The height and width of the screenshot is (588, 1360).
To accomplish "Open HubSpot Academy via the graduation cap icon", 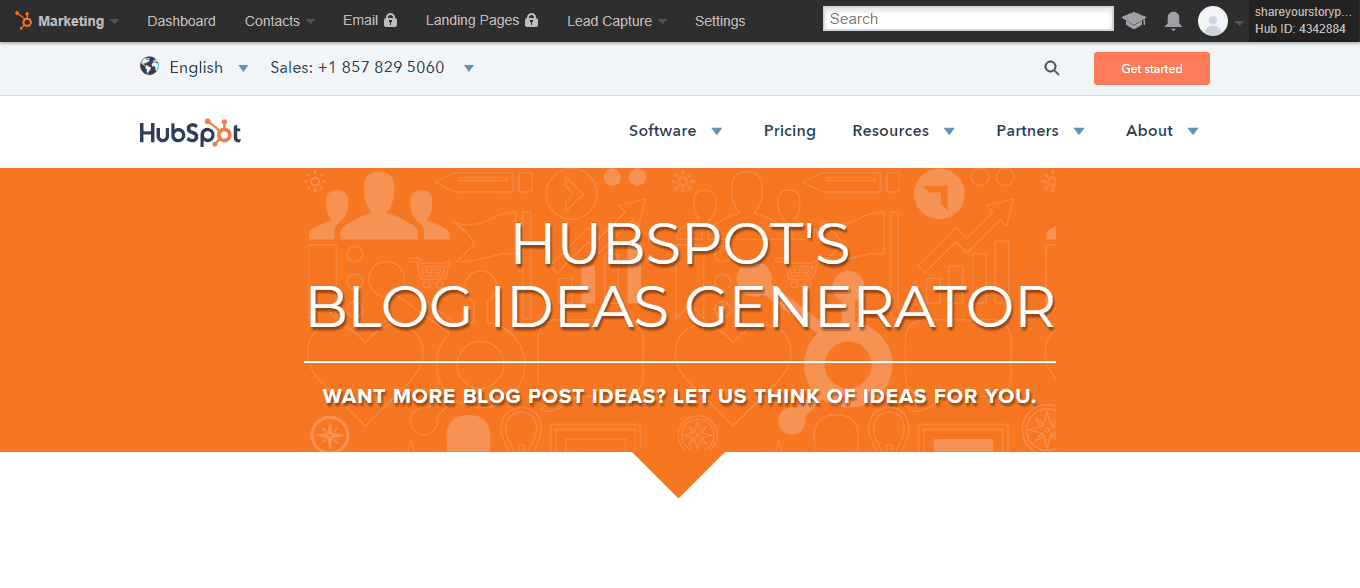I will (x=1134, y=20).
